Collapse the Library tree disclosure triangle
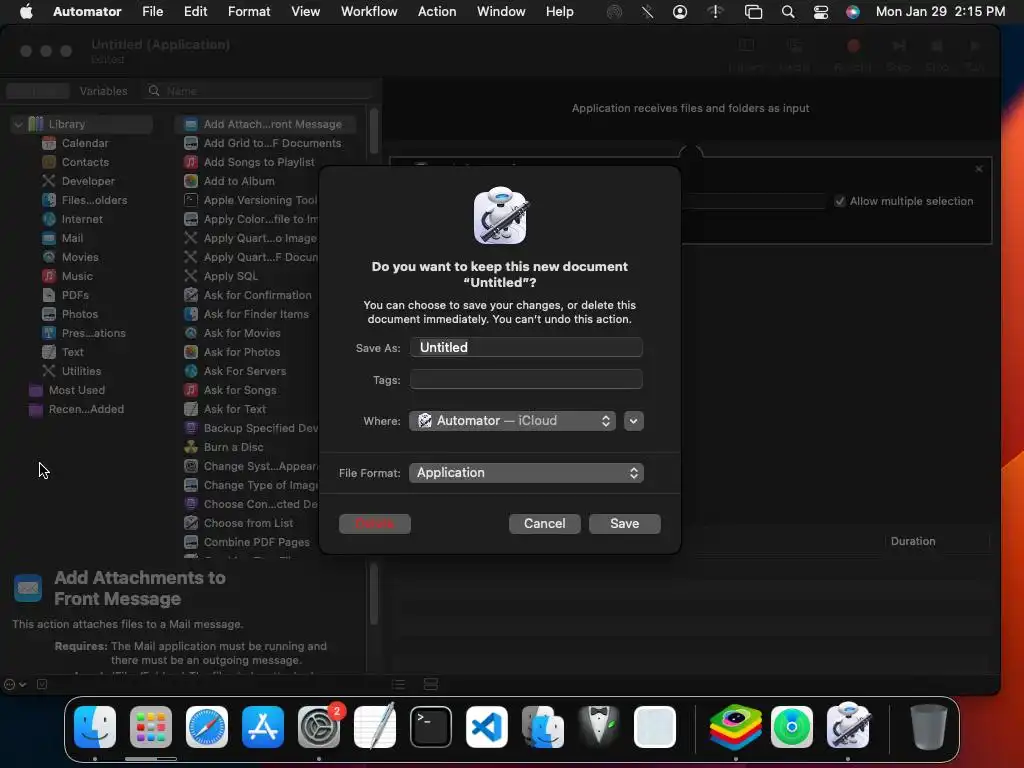Screen dimensions: 1024x768 pyautogui.click(x=18, y=124)
